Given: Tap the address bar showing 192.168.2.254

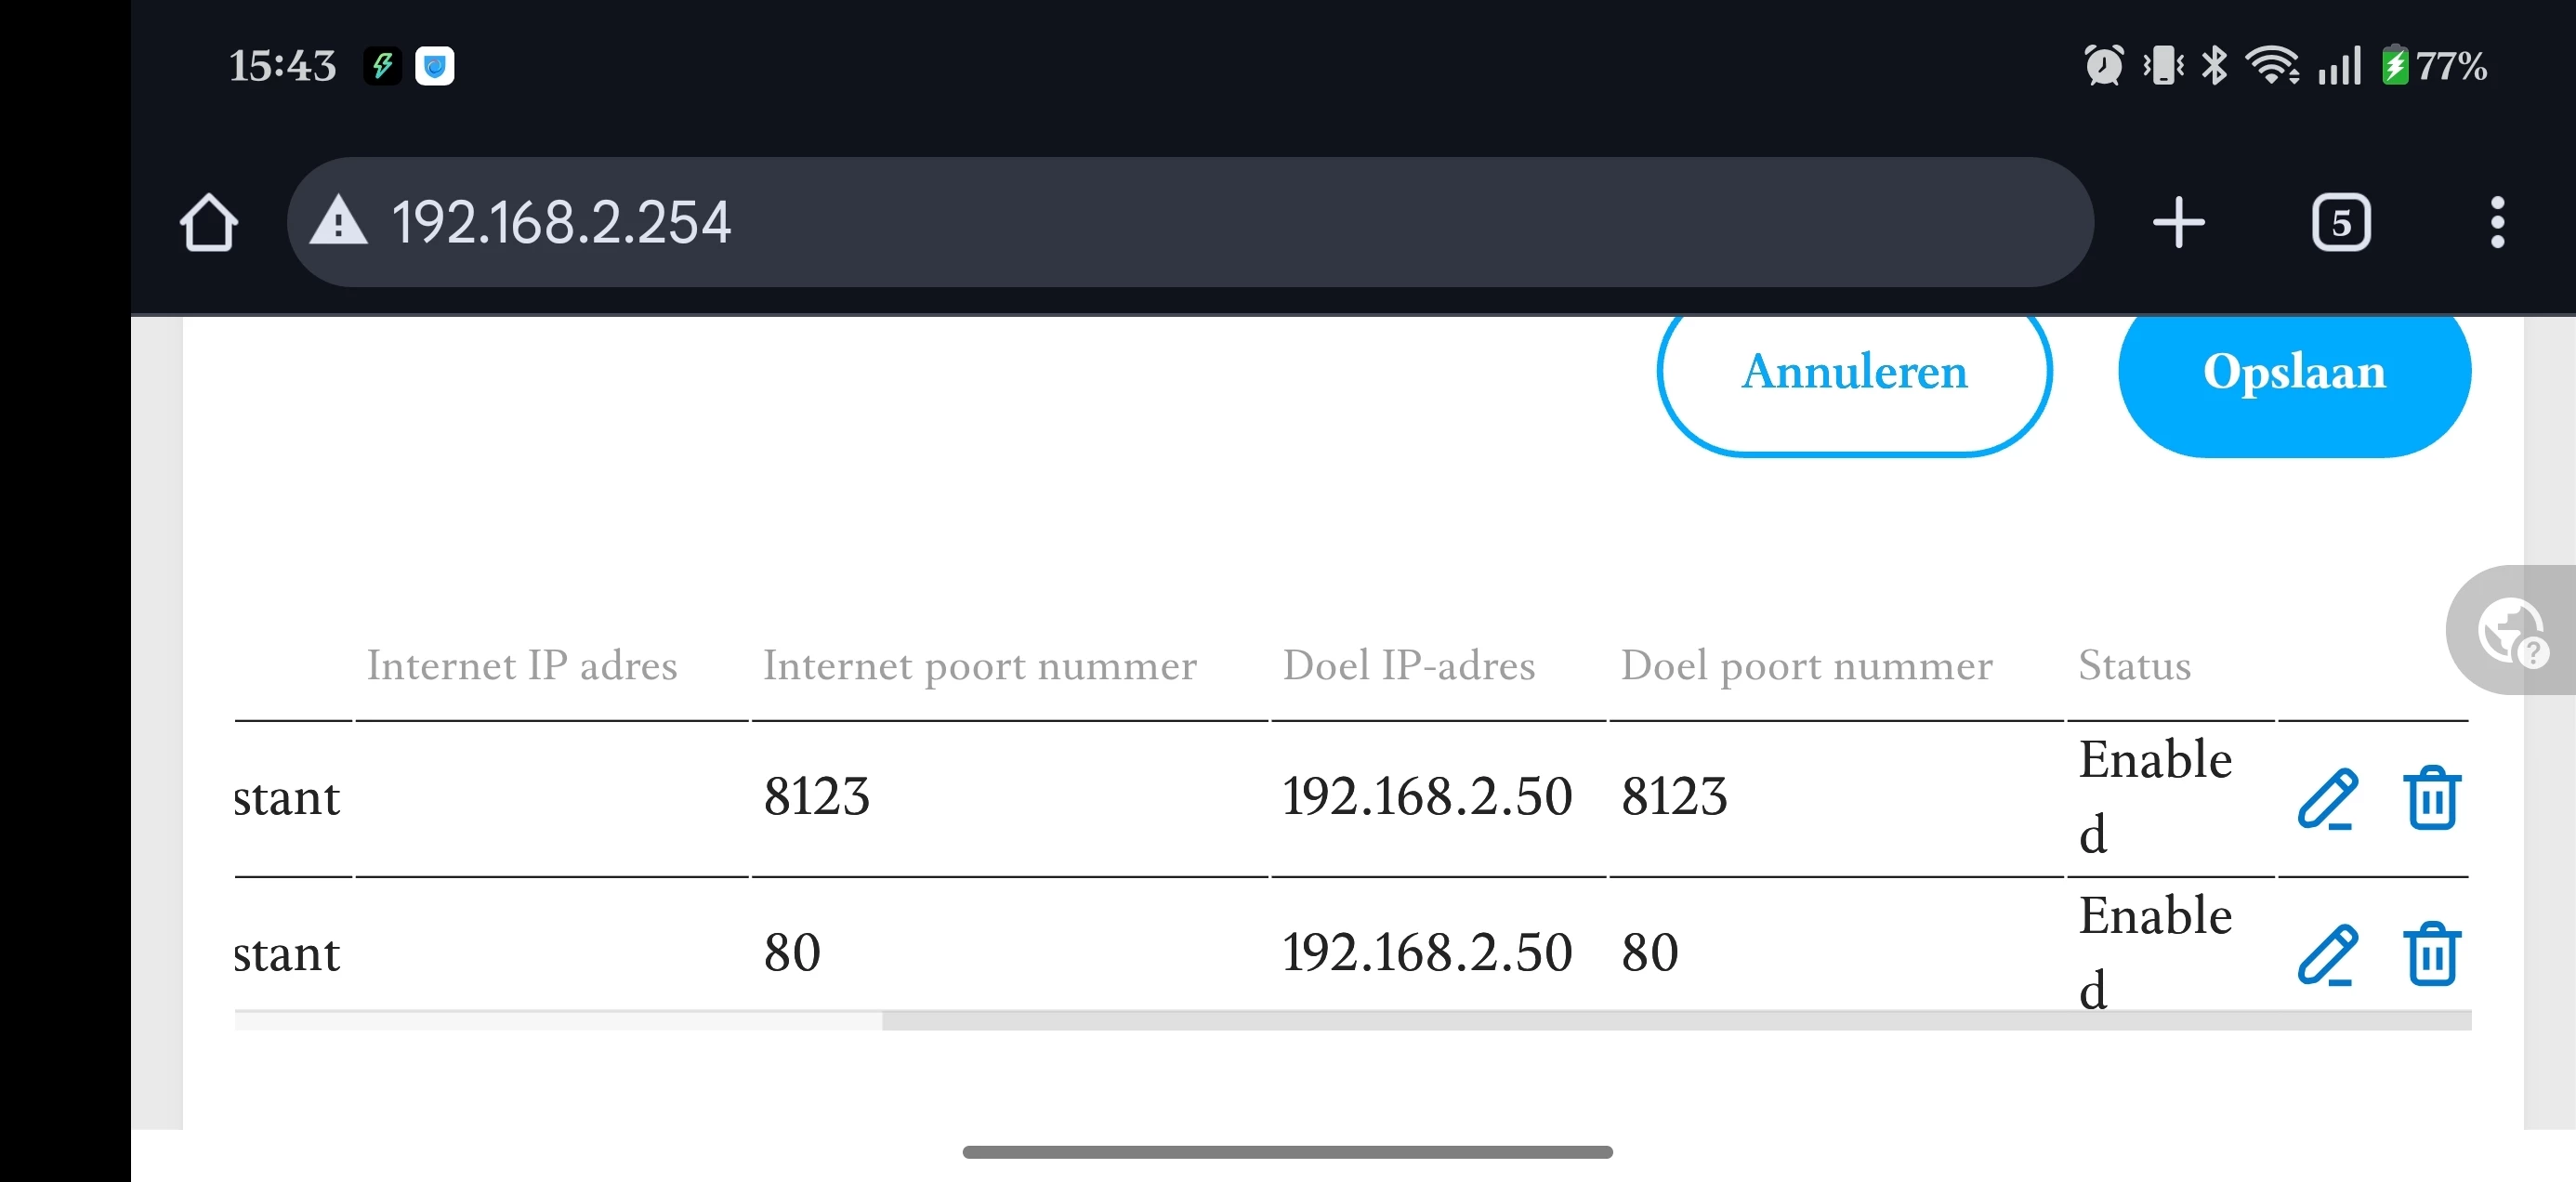Looking at the screenshot, I should [x=1200, y=222].
